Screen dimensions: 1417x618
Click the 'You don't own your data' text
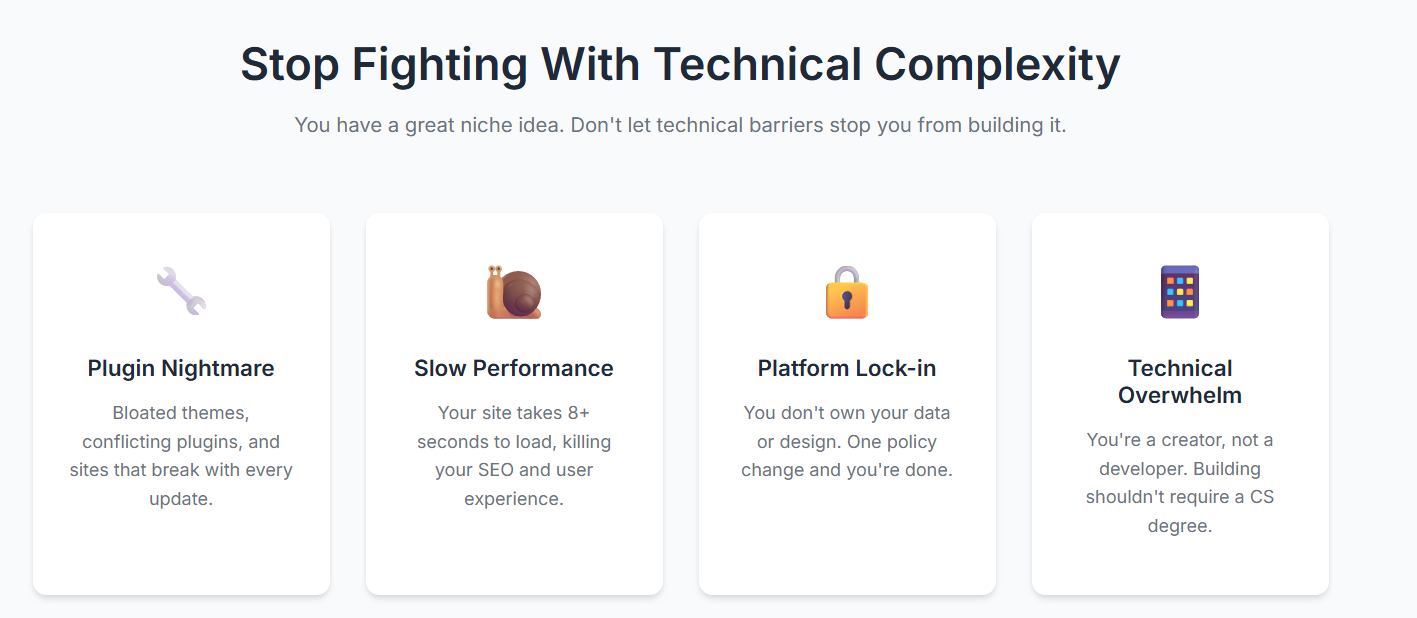847,441
